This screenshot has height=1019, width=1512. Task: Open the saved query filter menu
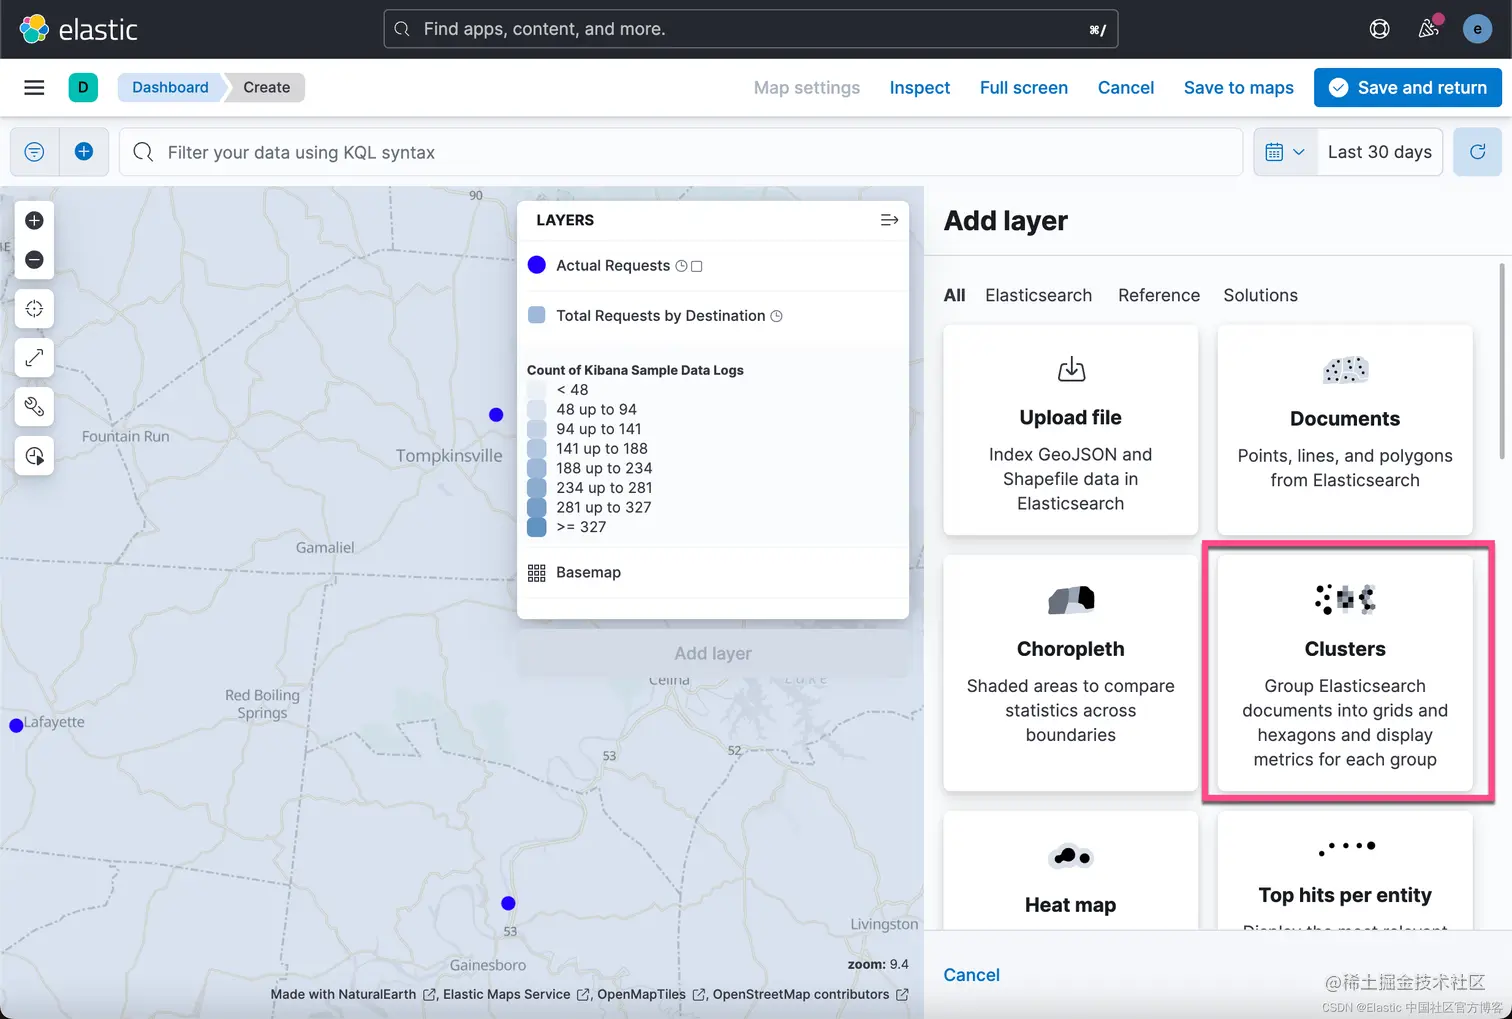(x=34, y=152)
